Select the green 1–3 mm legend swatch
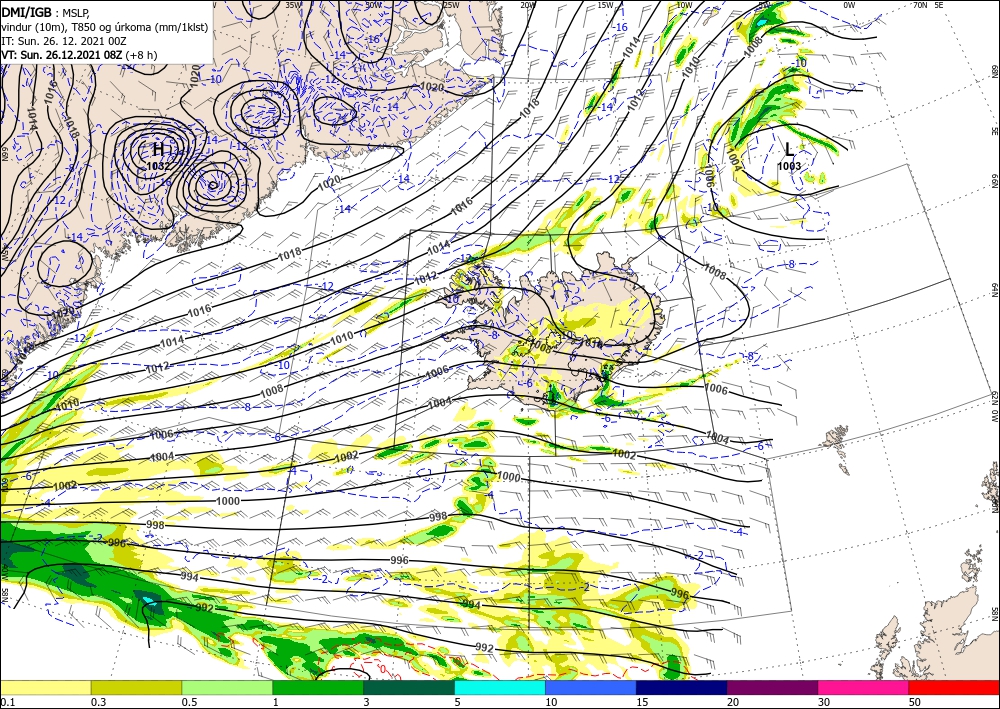Viewport: 1000px width, 709px height. click(318, 687)
